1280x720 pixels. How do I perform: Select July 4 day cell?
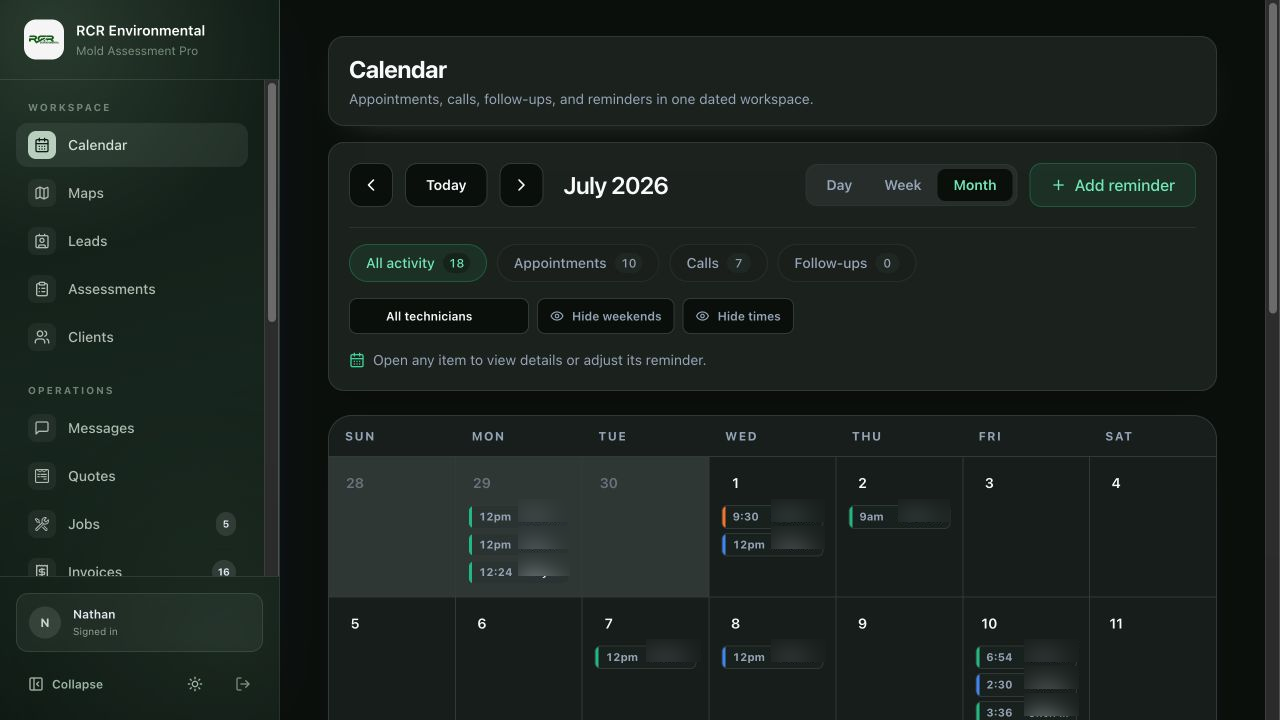[x=1153, y=527]
